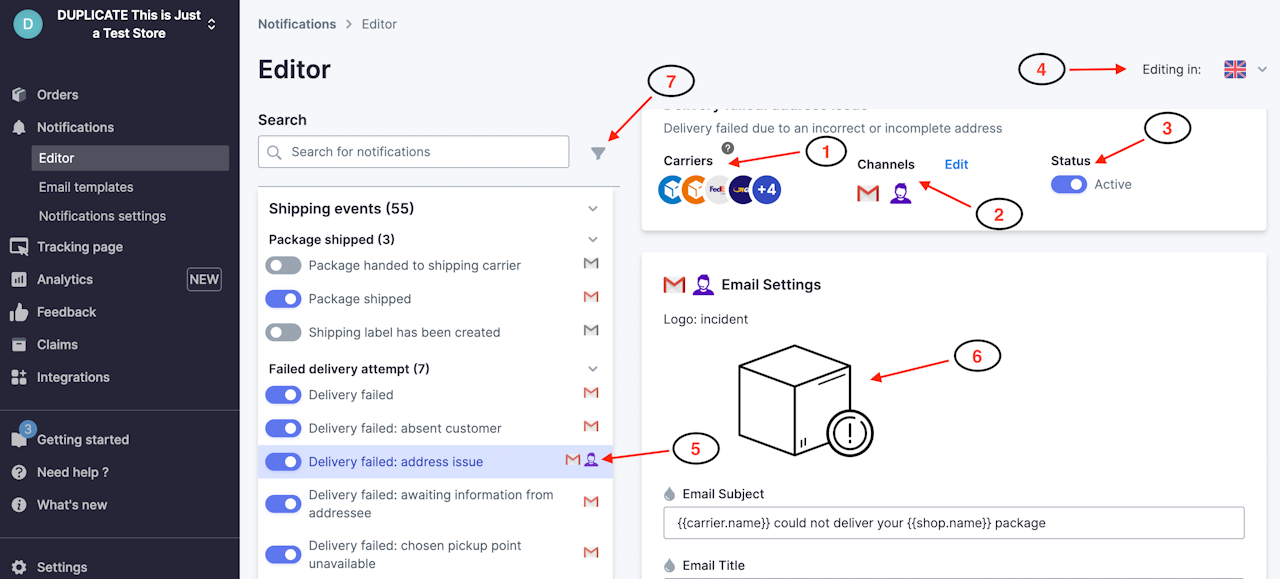Open the editing language flag dropdown
The width and height of the screenshot is (1280, 579).
pyautogui.click(x=1245, y=69)
